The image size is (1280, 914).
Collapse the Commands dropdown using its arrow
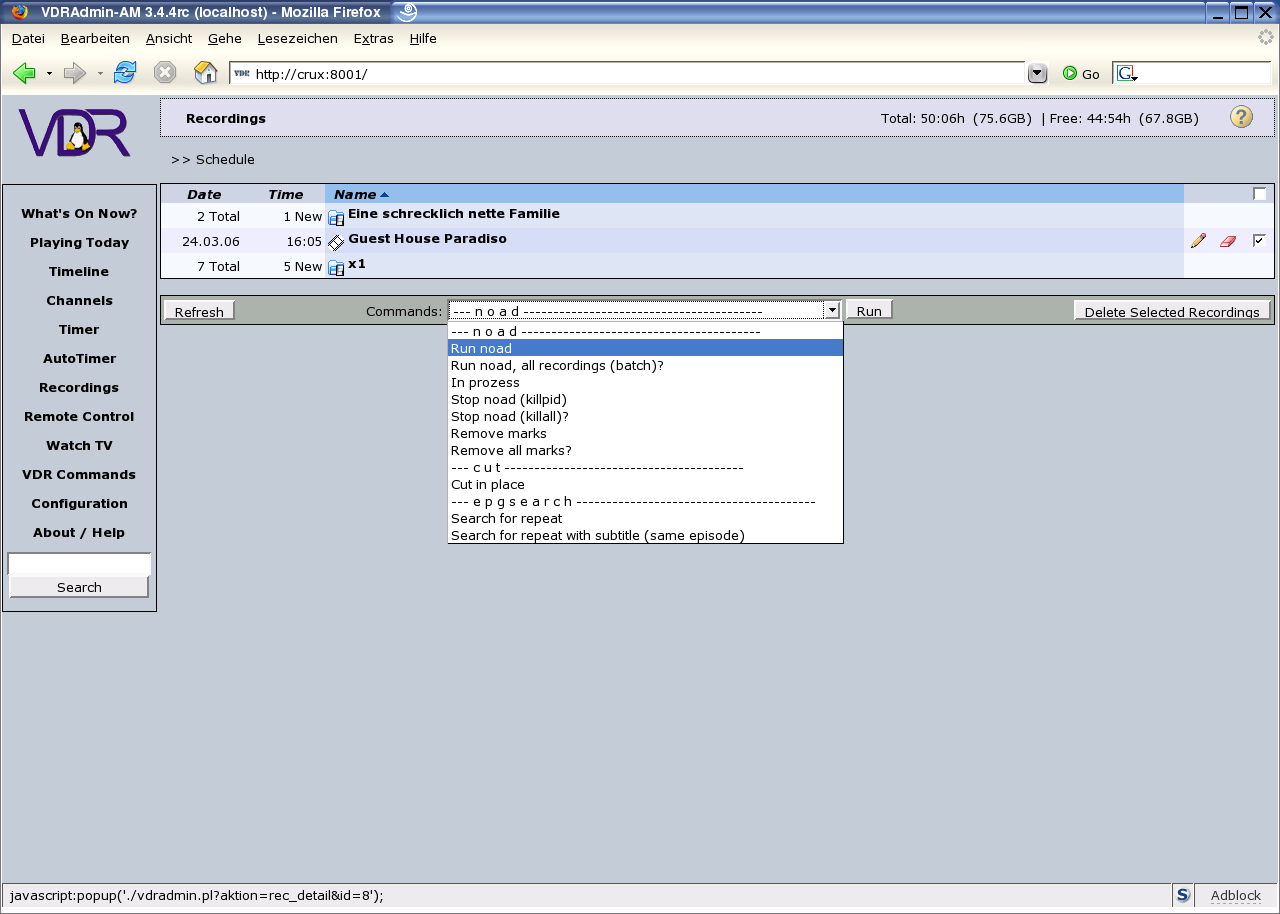pyautogui.click(x=832, y=311)
